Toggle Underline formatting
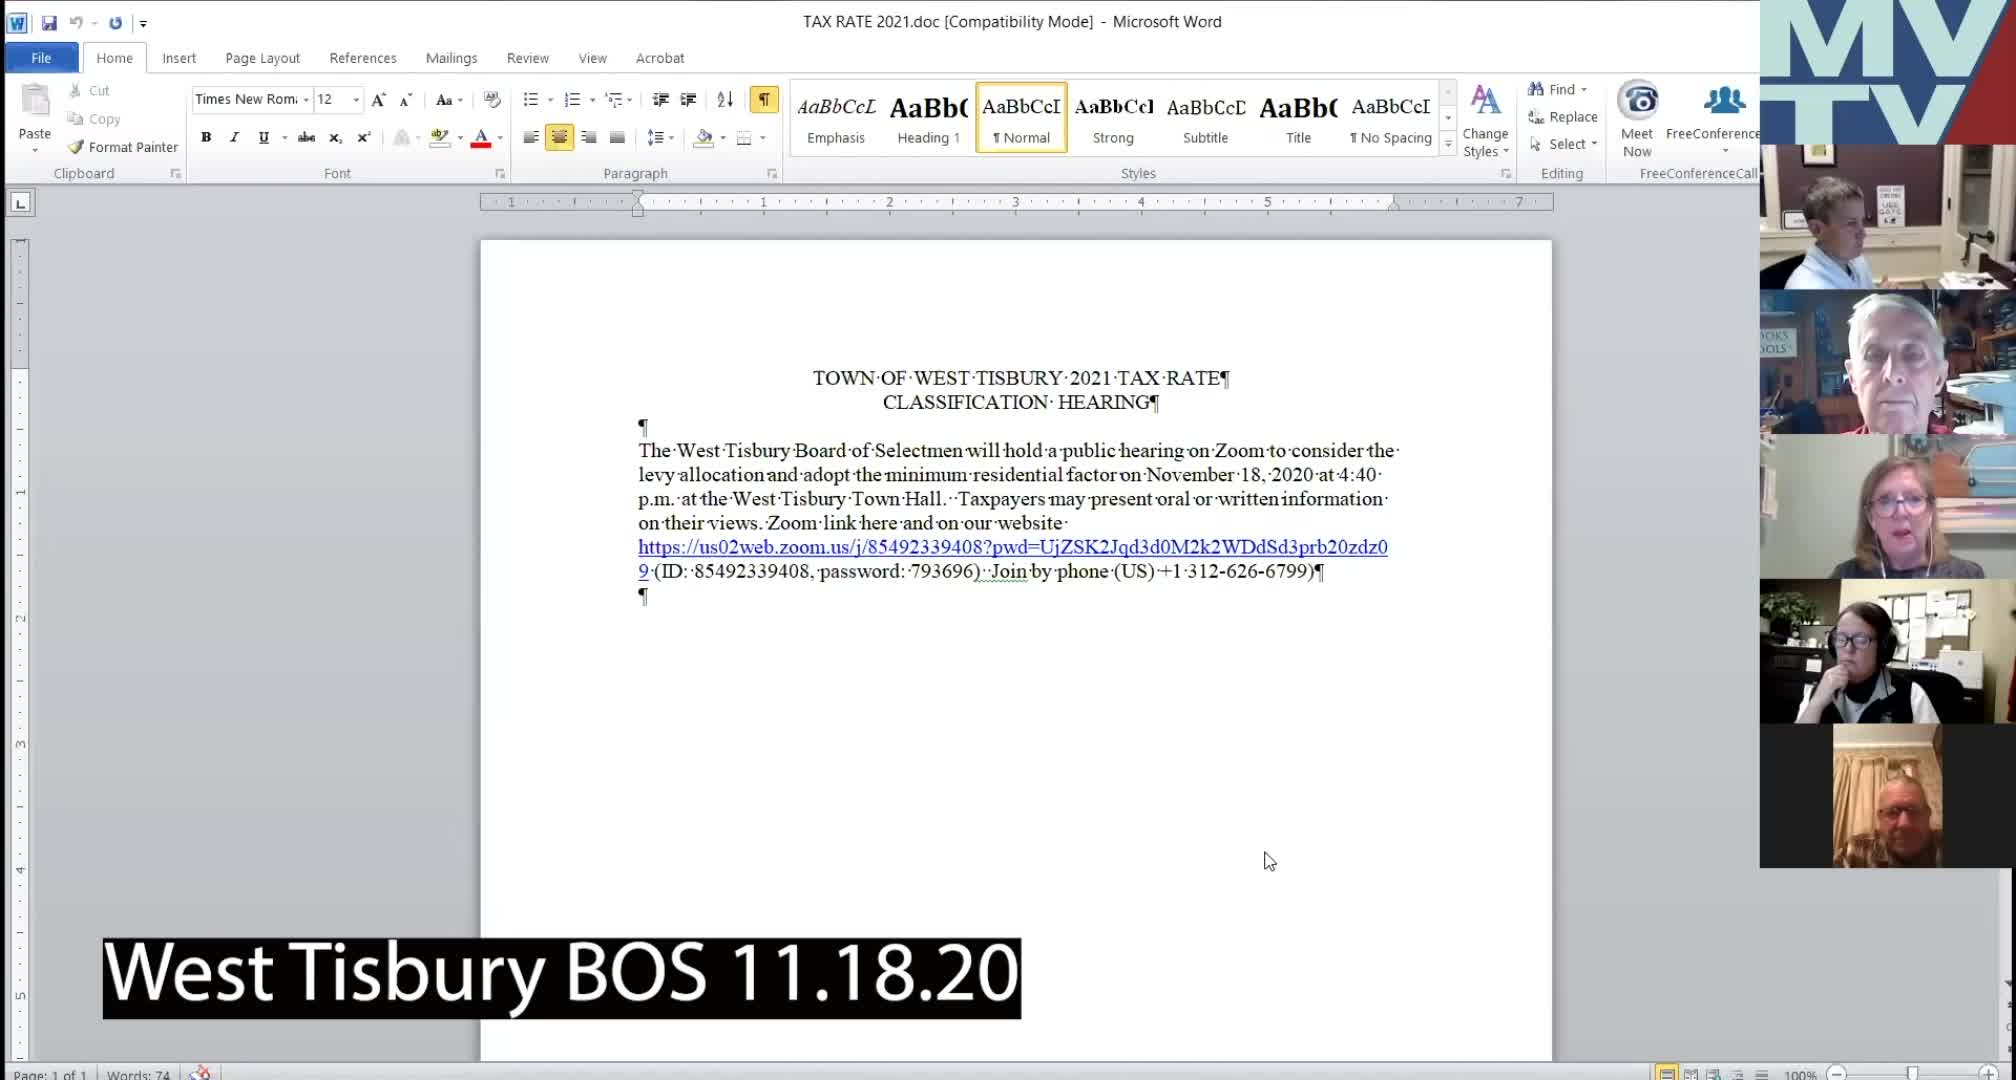 263,137
